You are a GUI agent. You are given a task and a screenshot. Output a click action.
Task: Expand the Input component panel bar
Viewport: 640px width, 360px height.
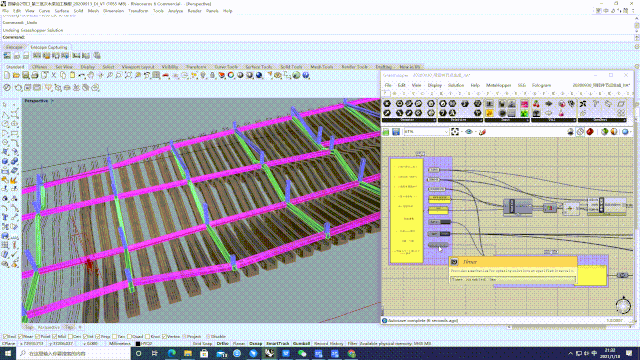pyautogui.click(x=507, y=120)
